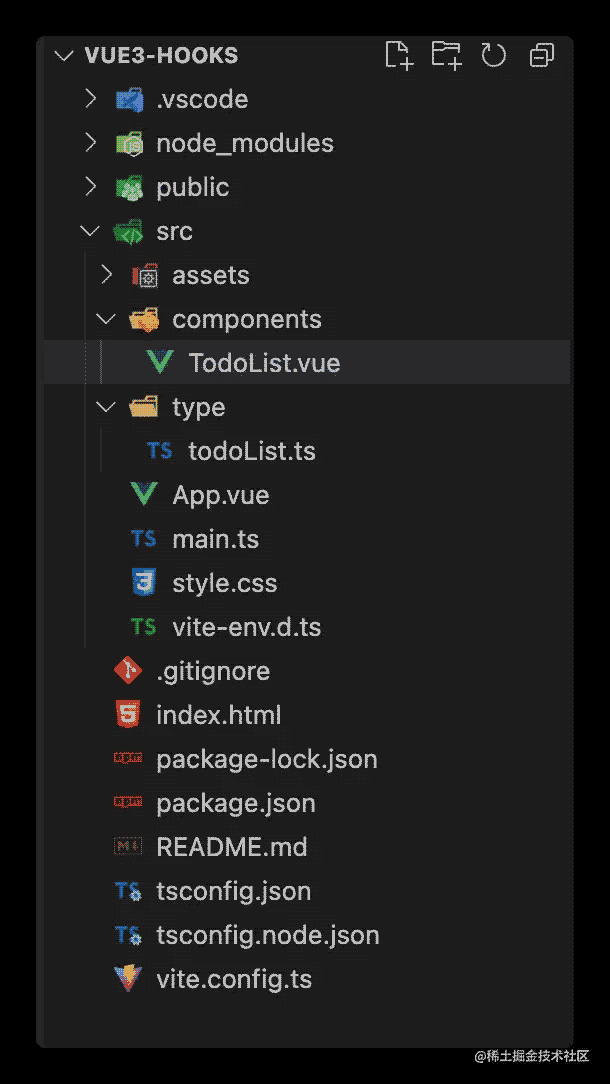610x1084 pixels.
Task: Click the HTML5 icon beside index.html
Action: pyautogui.click(x=128, y=715)
